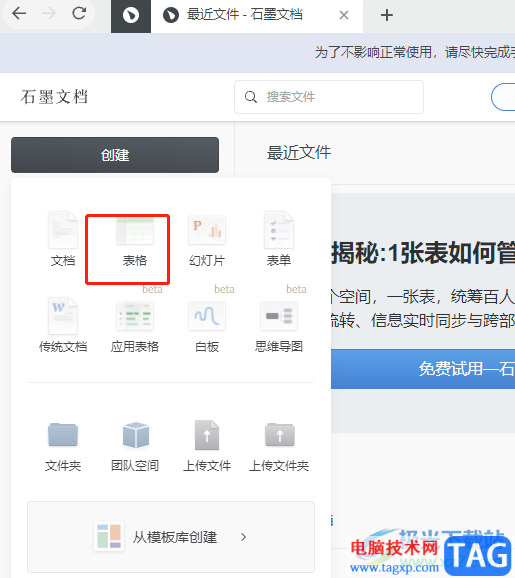This screenshot has width=515, height=578.
Task: Create a new 团队空间 team space
Action: point(135,447)
